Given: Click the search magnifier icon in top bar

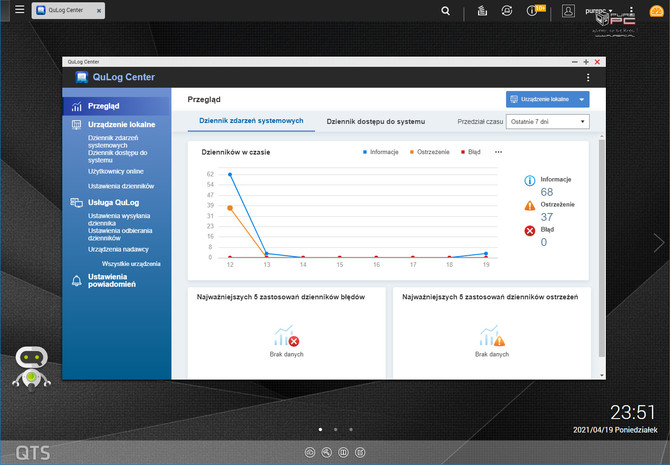Looking at the screenshot, I should pos(445,11).
